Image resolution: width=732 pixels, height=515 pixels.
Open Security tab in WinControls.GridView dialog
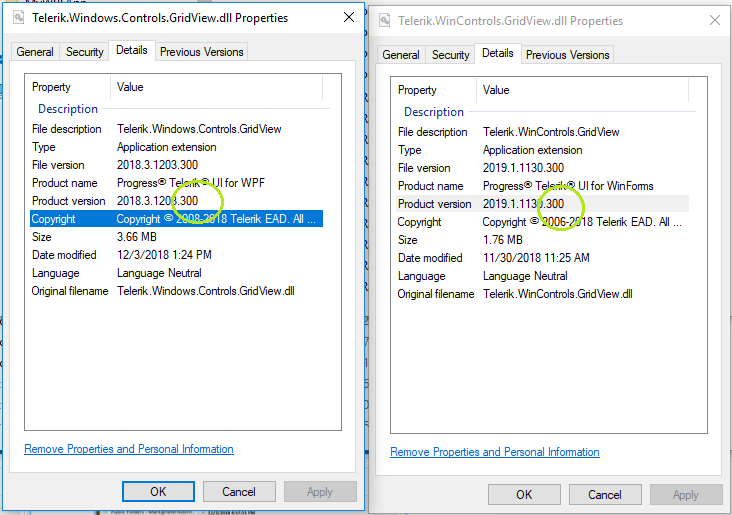pyautogui.click(x=450, y=55)
